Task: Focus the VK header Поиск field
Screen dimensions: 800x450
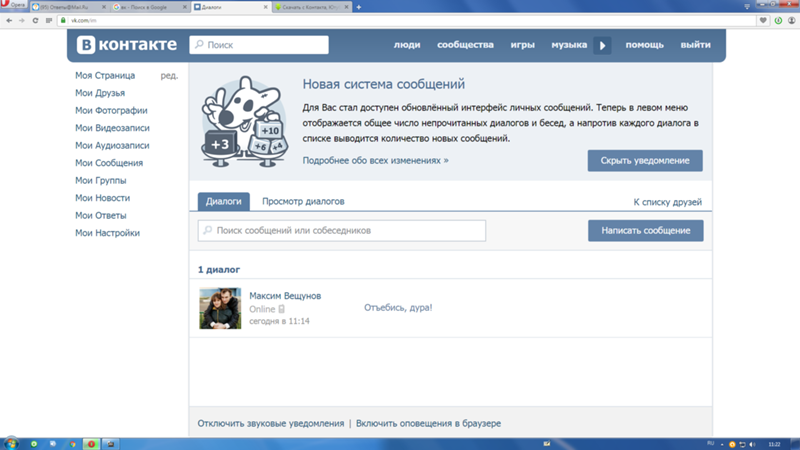Action: pos(259,45)
